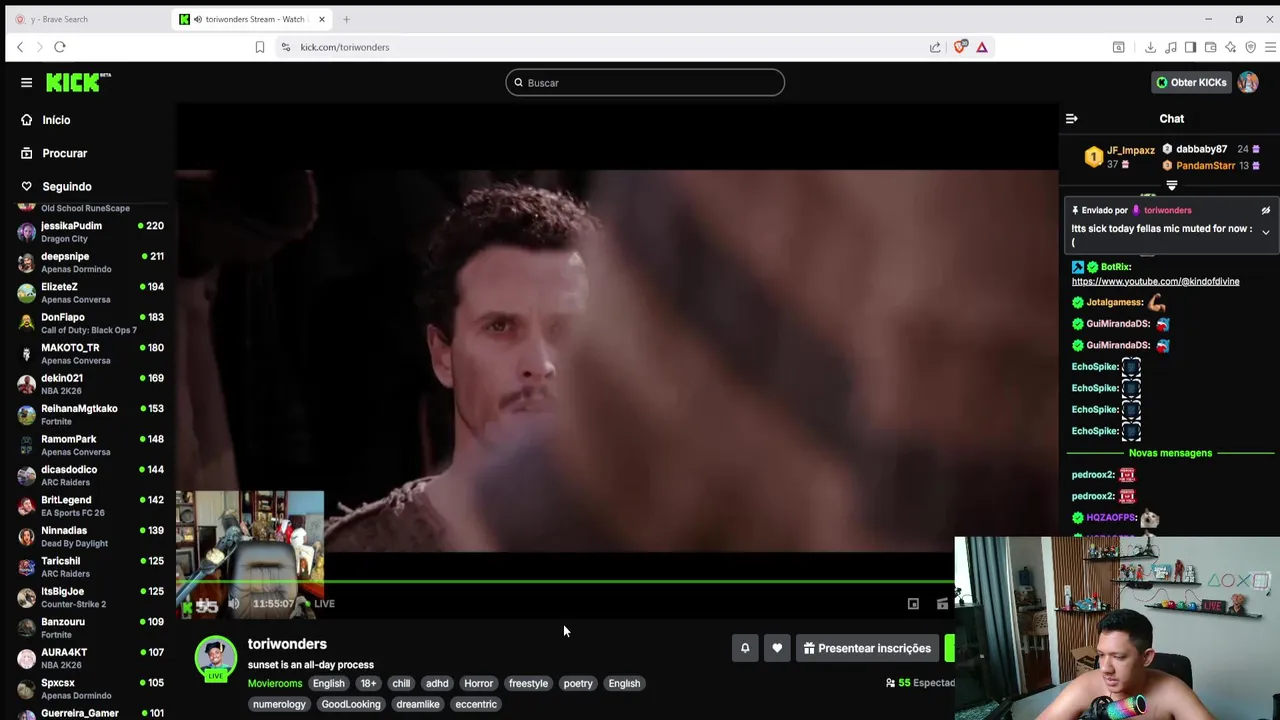Click the dreamlike tag
Screen dimensions: 1280x720
[x=418, y=705]
